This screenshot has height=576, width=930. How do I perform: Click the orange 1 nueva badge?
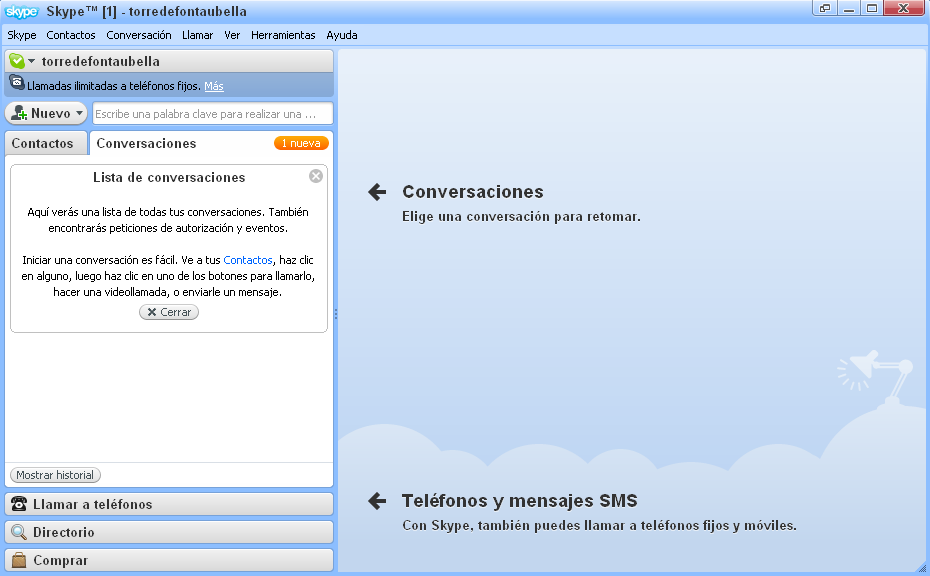(301, 143)
